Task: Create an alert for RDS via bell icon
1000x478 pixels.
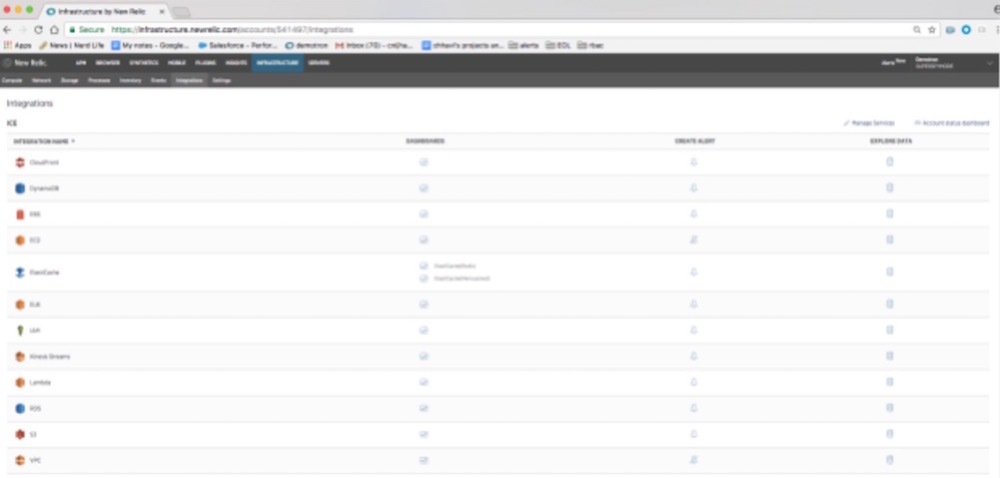Action: tap(694, 408)
